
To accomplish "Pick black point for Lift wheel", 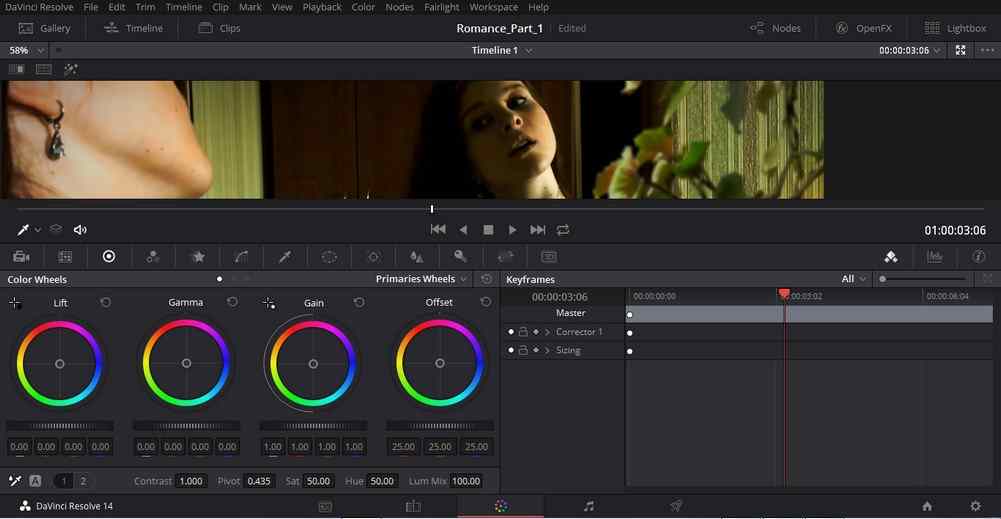I will pos(15,303).
